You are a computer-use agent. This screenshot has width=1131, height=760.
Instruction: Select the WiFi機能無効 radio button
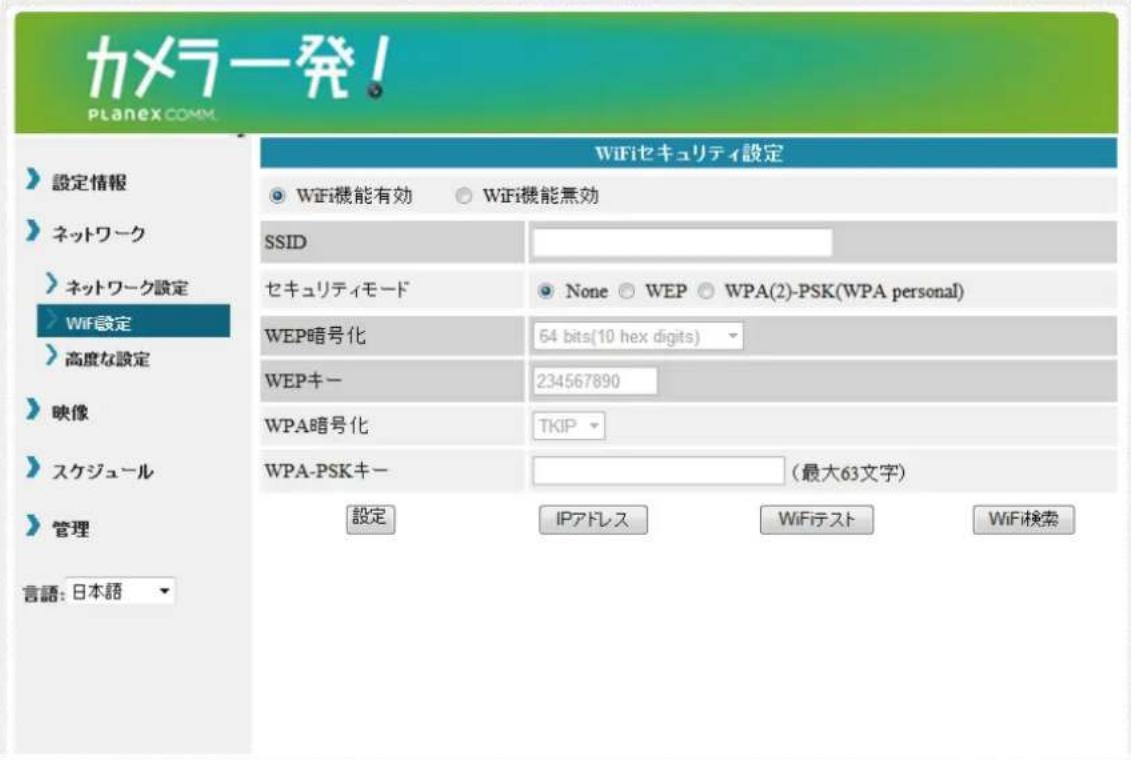(x=463, y=195)
